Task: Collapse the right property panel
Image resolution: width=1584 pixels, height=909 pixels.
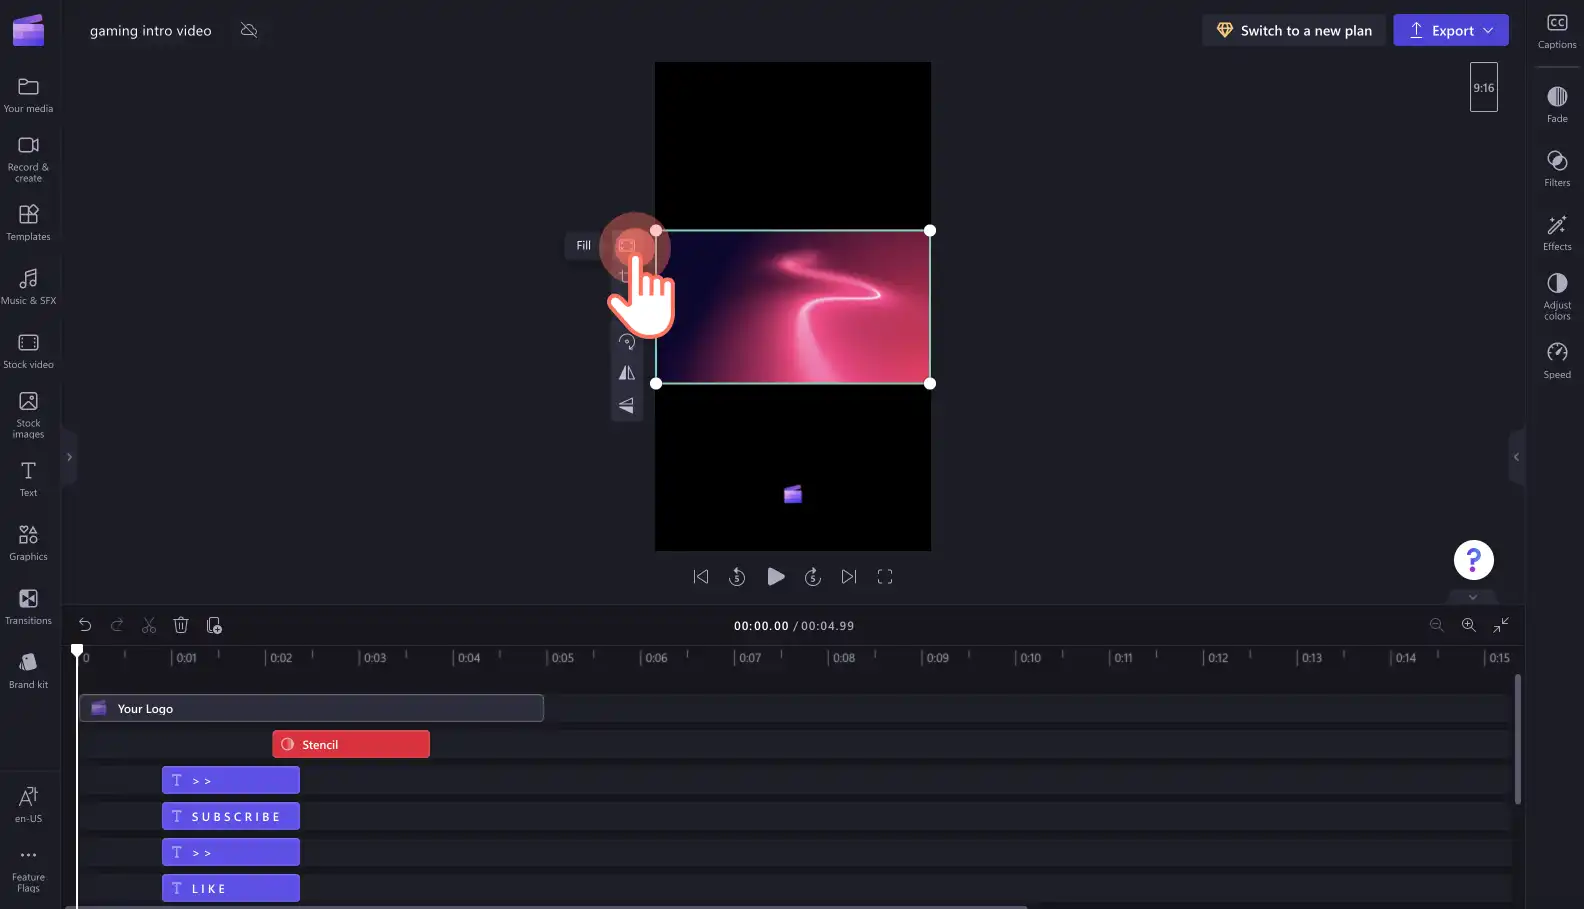Action: [x=1516, y=457]
